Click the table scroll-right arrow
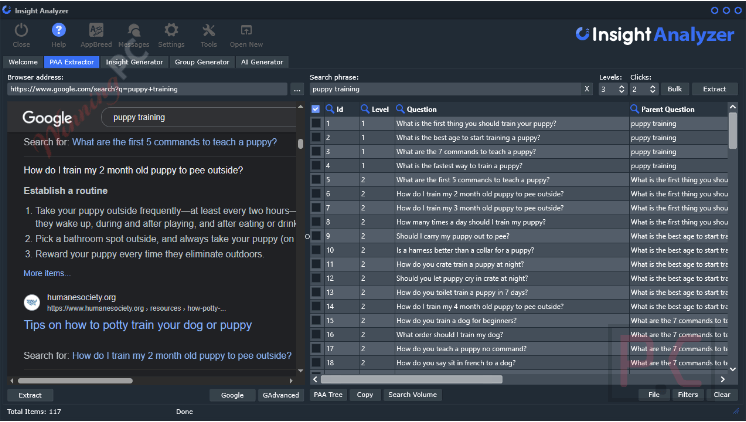 722,379
